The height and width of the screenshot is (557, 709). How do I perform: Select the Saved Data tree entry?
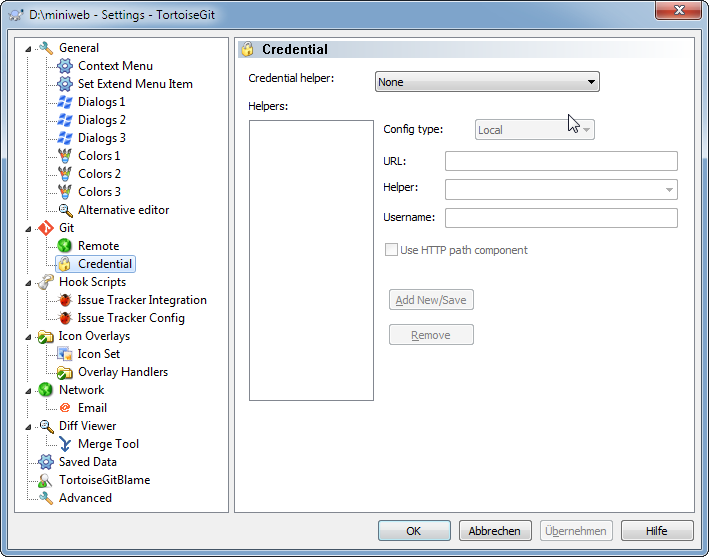(88, 462)
